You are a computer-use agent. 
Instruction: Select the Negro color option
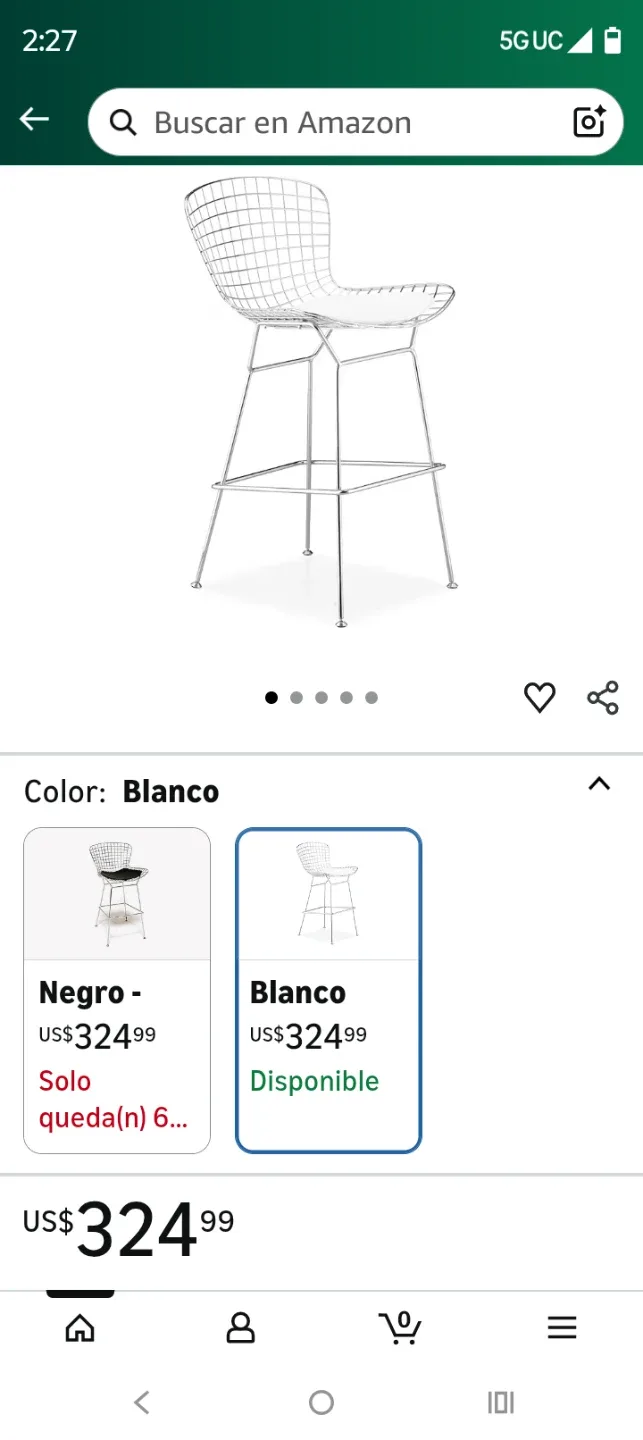[x=117, y=990]
